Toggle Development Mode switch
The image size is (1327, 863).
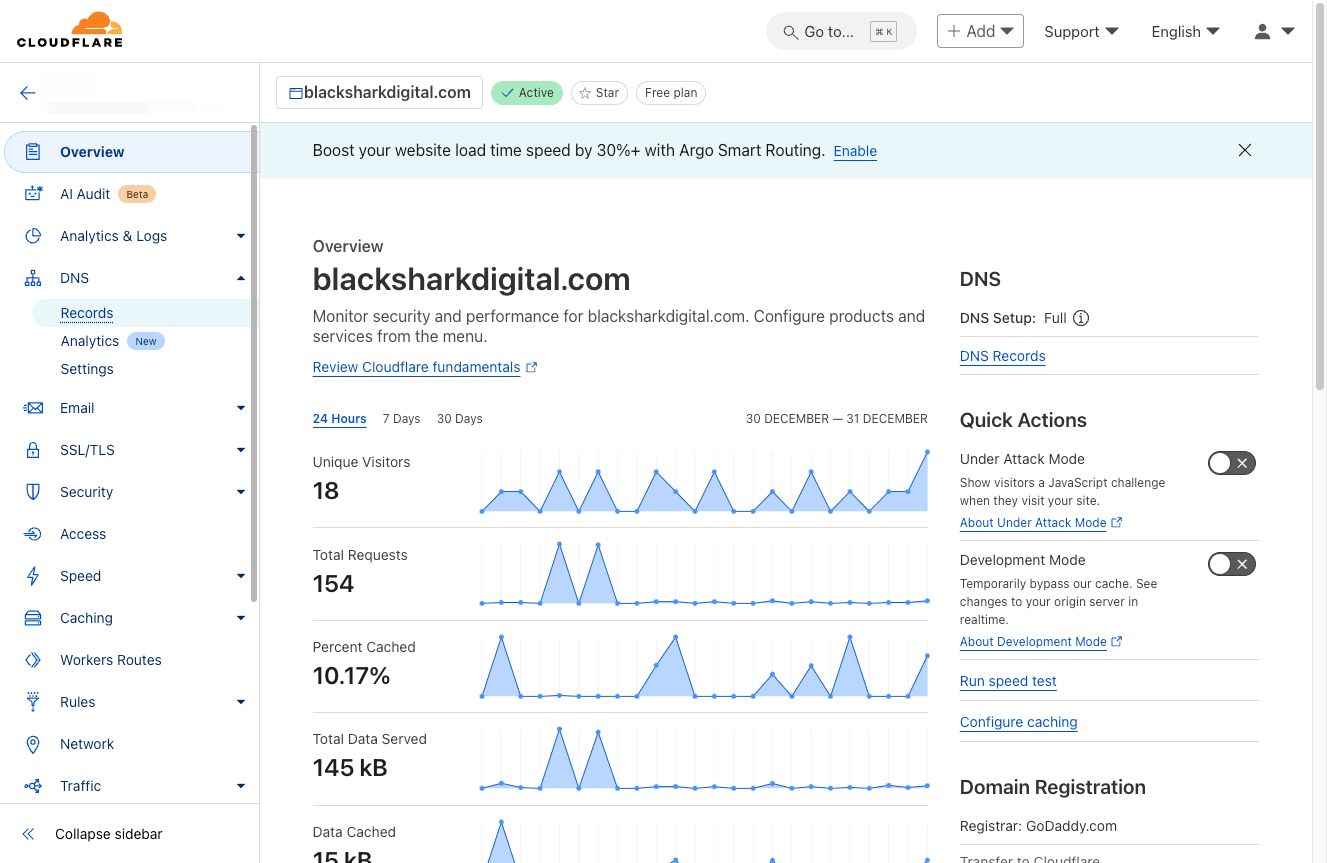(x=1232, y=564)
